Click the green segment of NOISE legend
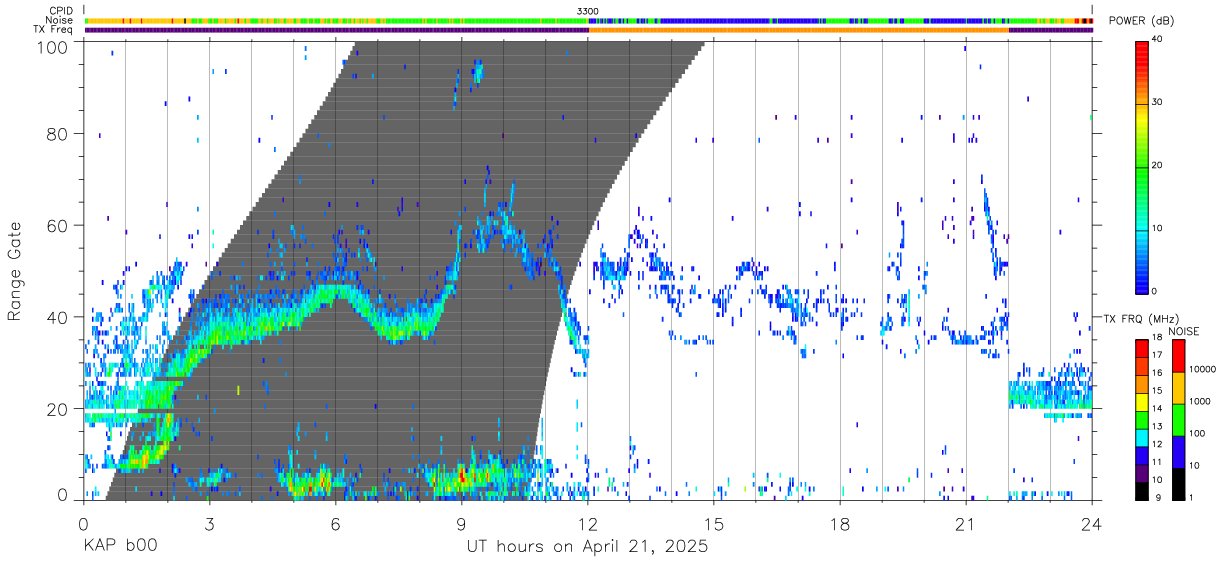 1178,420
